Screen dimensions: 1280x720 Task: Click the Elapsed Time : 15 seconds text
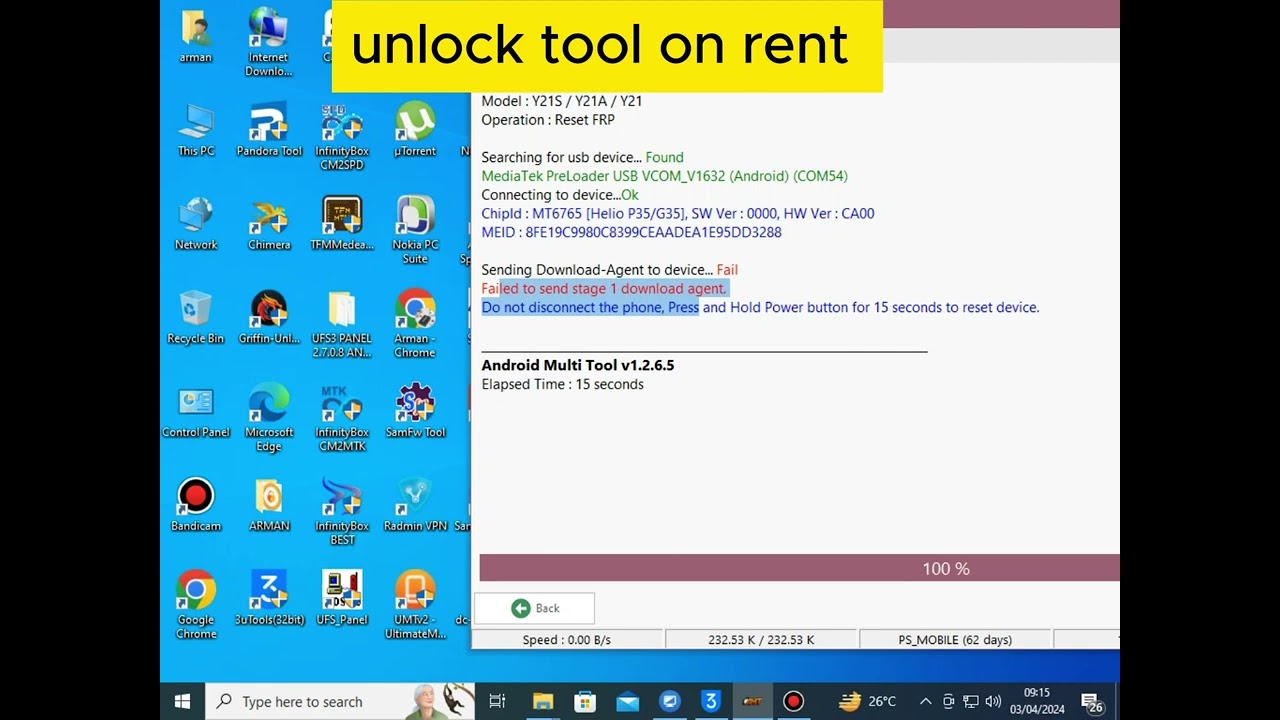point(562,384)
